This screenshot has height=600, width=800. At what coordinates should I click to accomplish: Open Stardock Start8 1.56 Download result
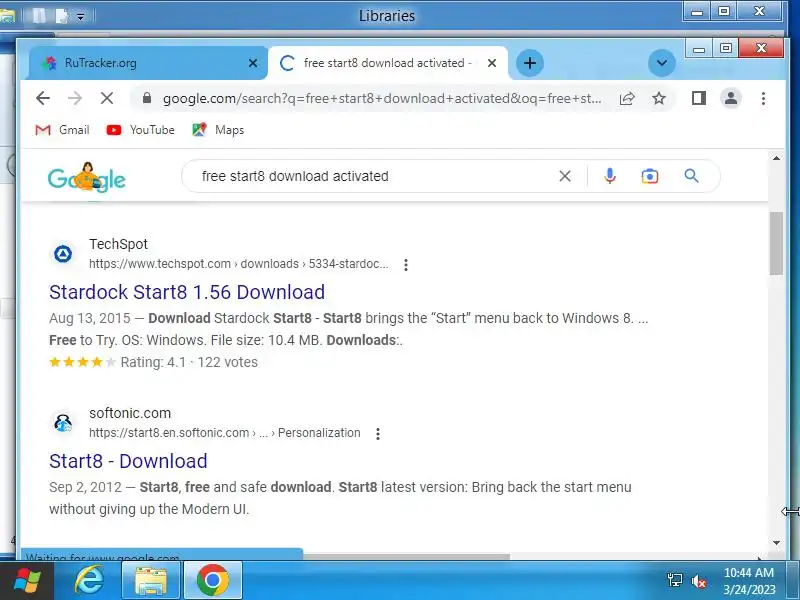(187, 292)
